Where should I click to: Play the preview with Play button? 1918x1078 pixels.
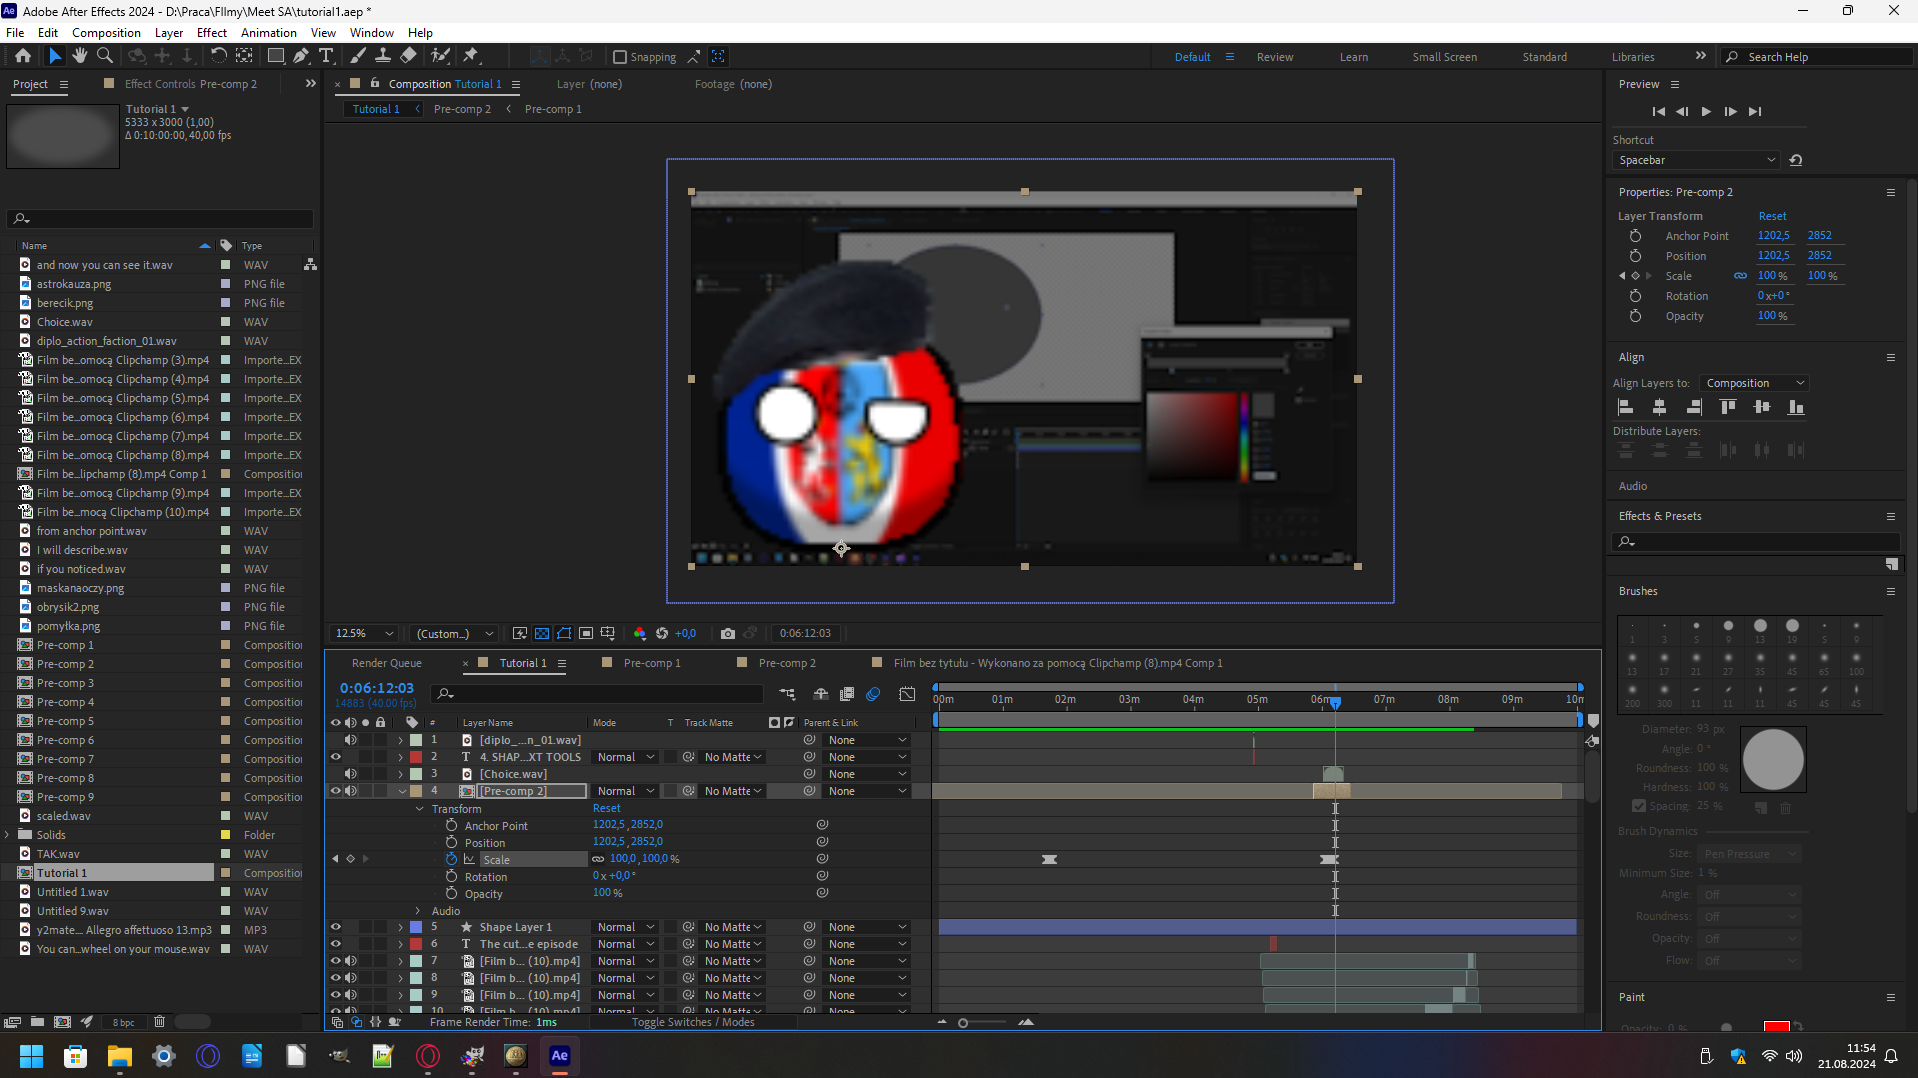[x=1706, y=112]
